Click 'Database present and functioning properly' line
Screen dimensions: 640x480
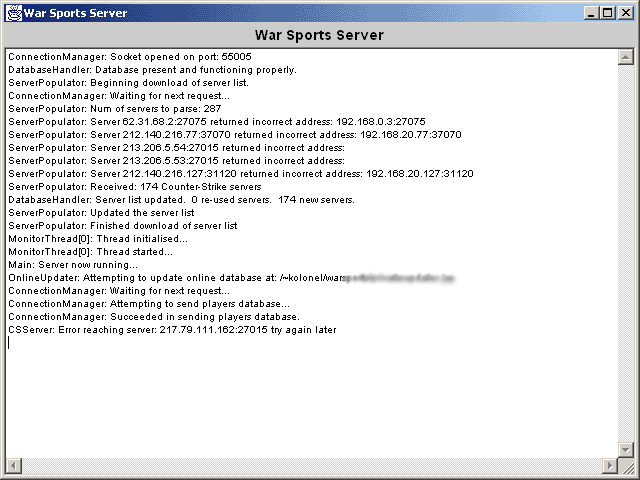click(152, 70)
